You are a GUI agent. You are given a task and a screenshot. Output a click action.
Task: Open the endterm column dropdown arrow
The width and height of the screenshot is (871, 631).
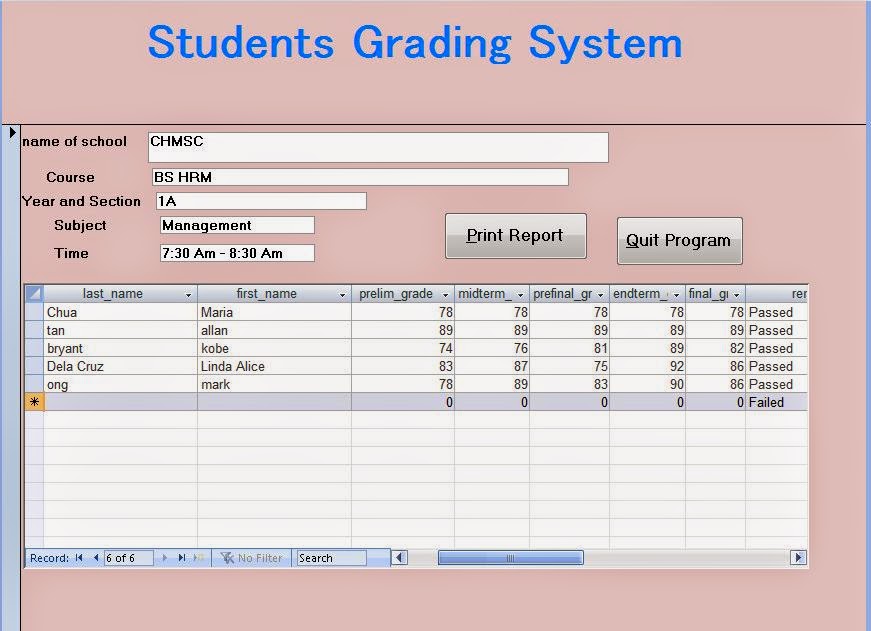[678, 293]
